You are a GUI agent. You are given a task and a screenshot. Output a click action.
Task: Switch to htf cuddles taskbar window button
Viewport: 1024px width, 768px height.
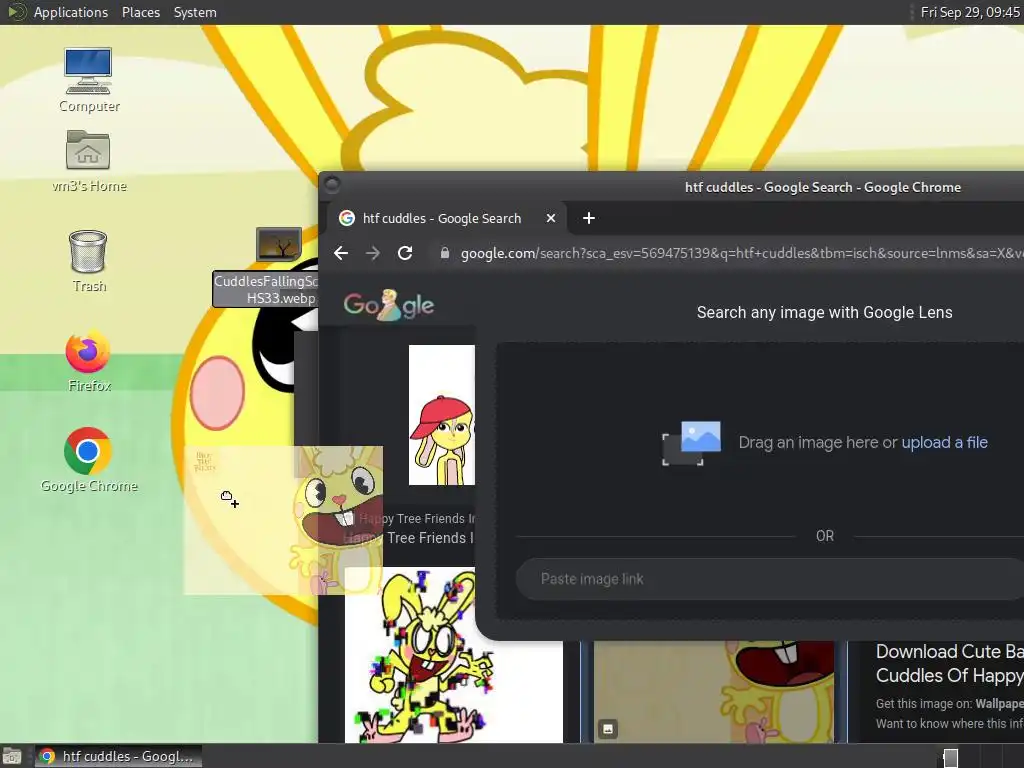pyautogui.click(x=118, y=756)
